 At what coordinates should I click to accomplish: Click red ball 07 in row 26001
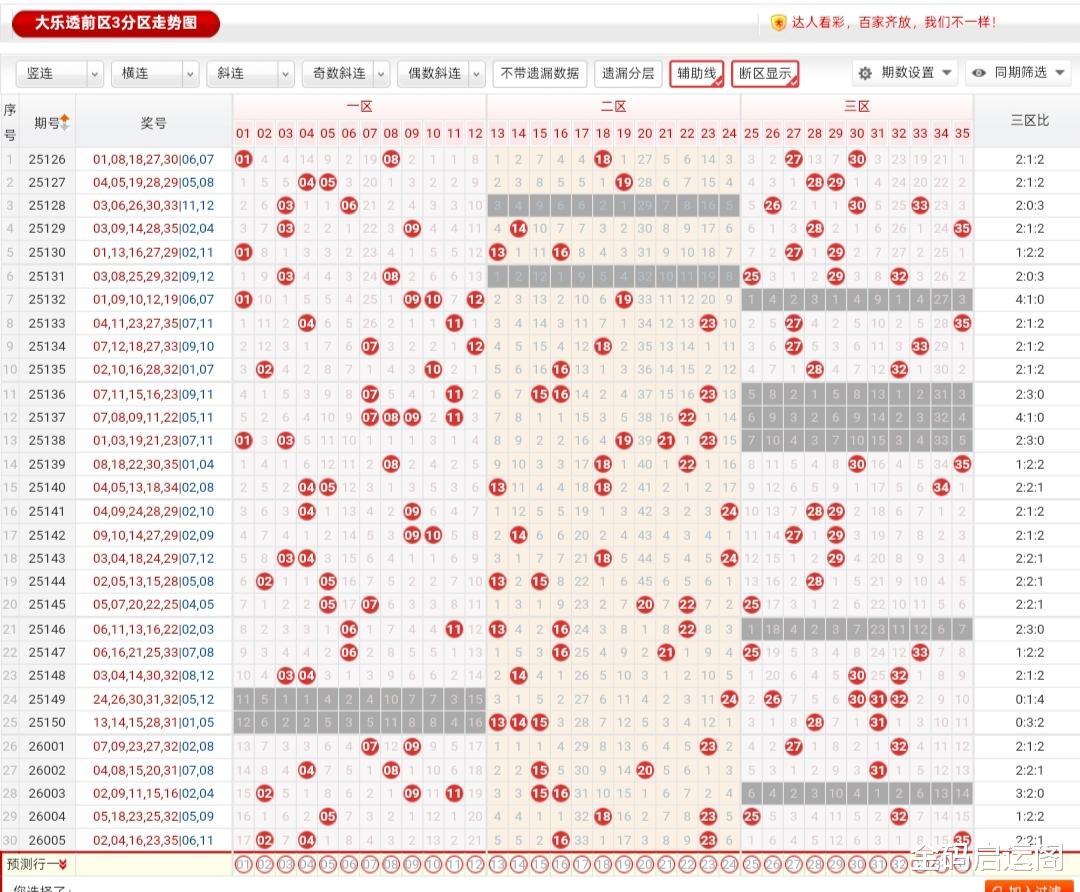click(370, 746)
